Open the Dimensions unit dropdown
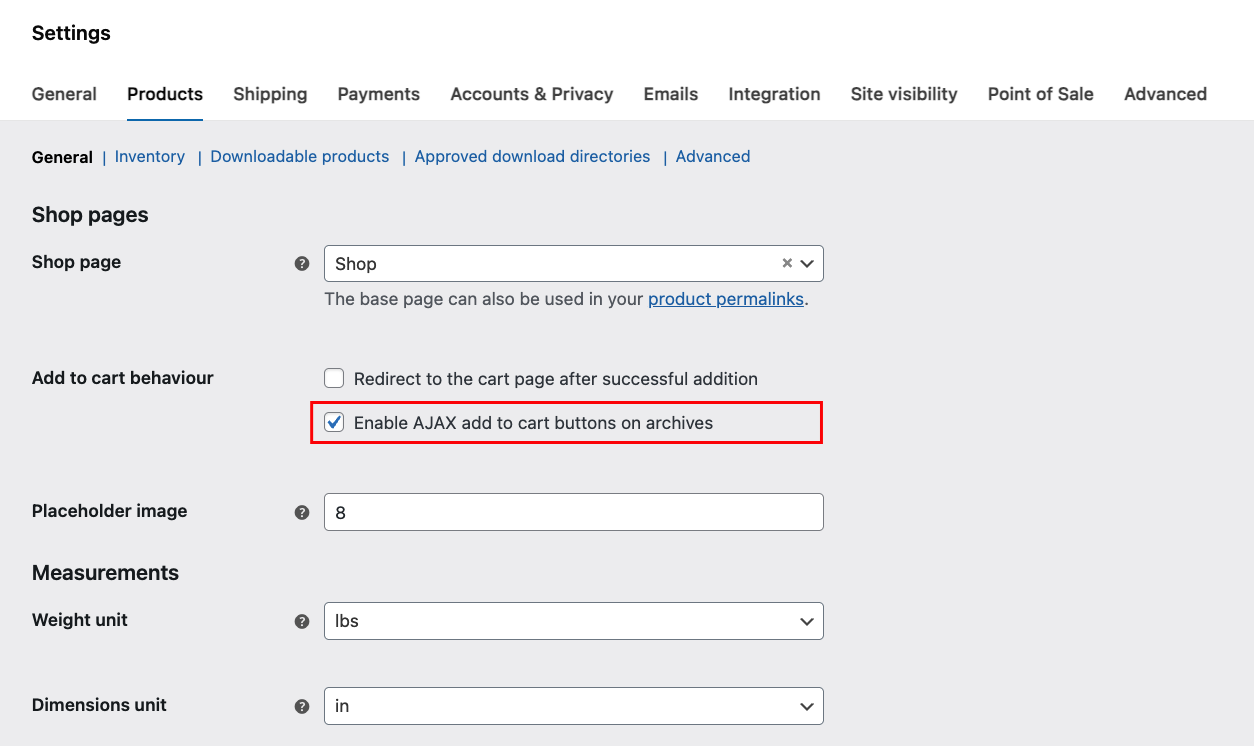Screen dimensions: 1254x746 574,705
